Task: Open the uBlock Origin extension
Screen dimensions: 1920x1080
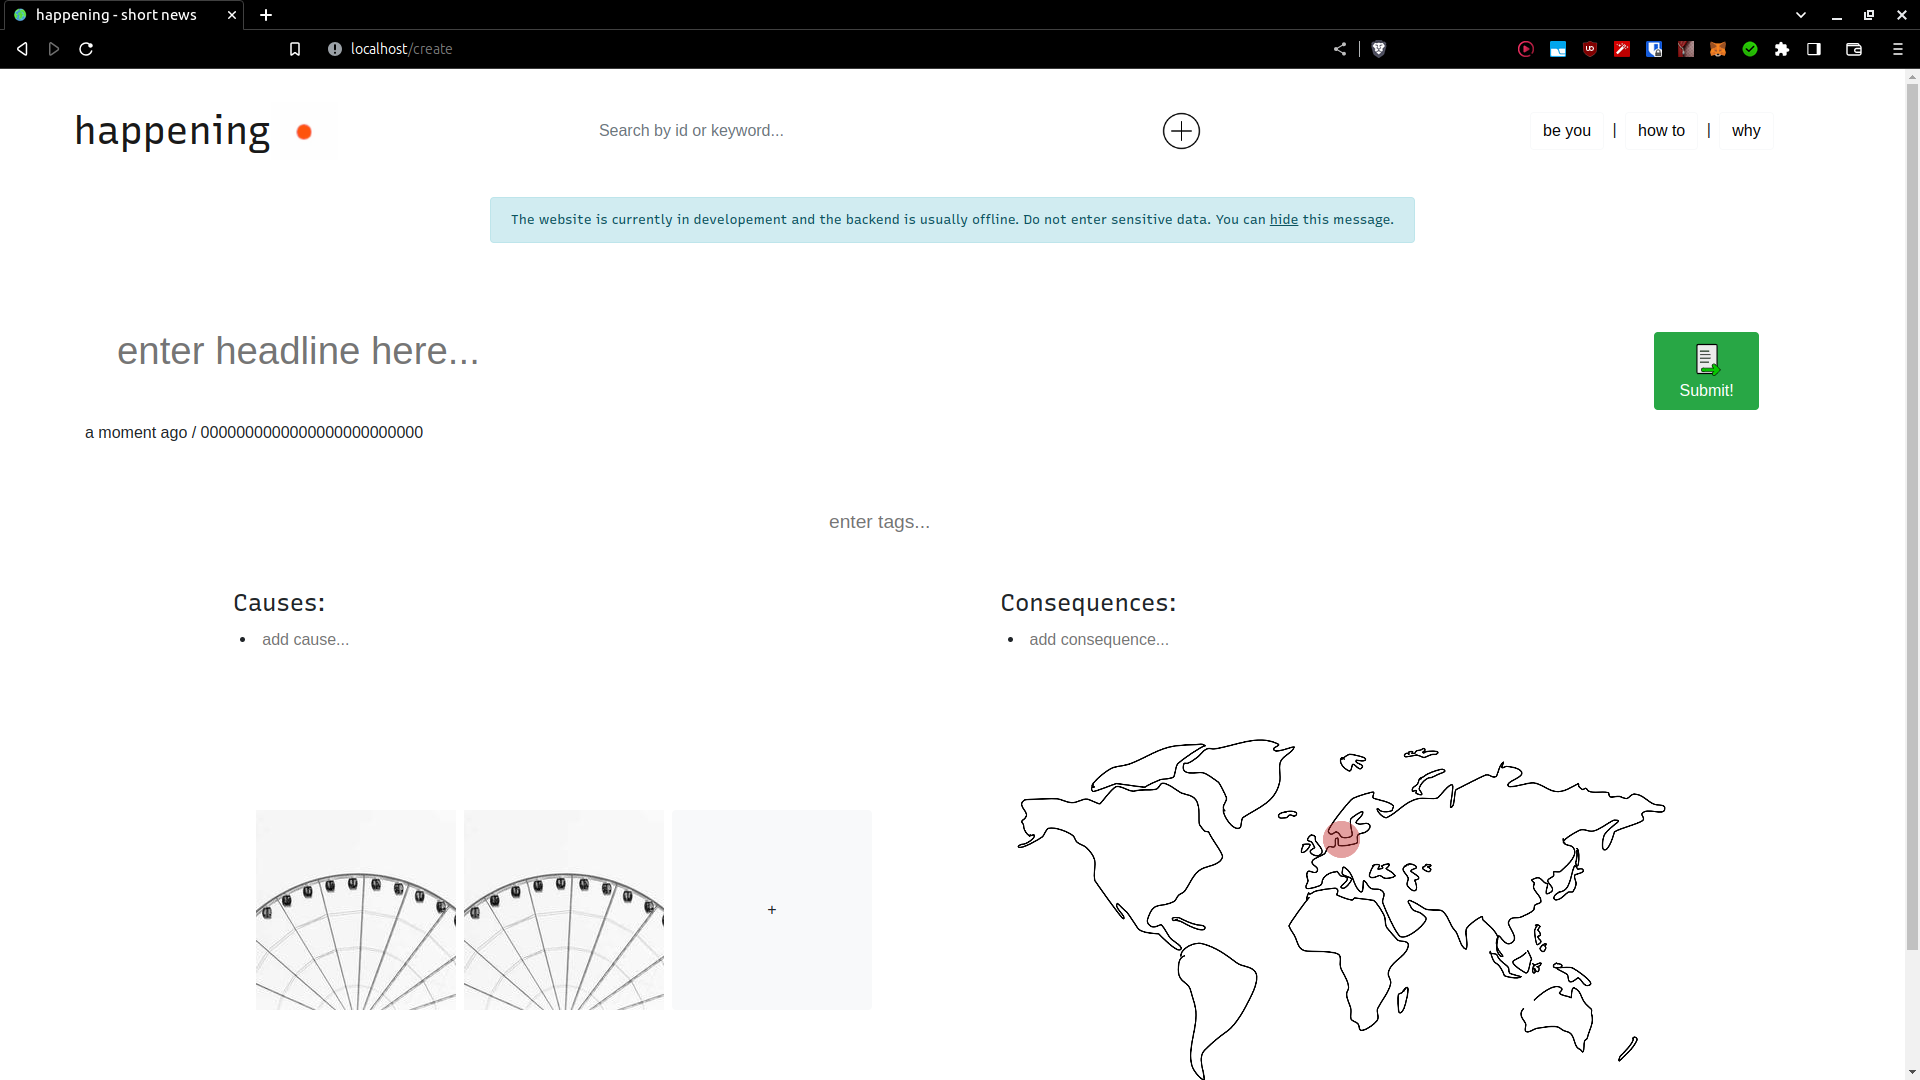Action: point(1590,49)
